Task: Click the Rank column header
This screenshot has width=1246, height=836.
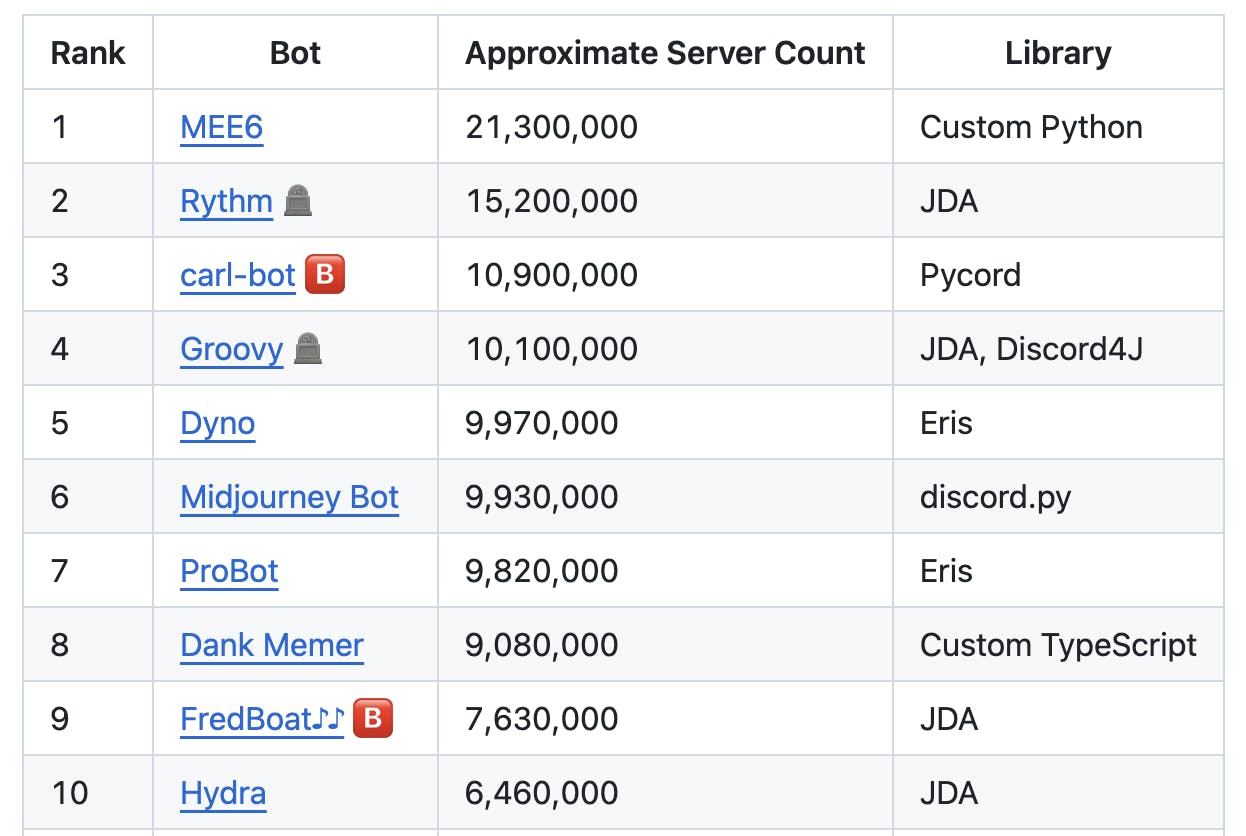Action: 88,53
